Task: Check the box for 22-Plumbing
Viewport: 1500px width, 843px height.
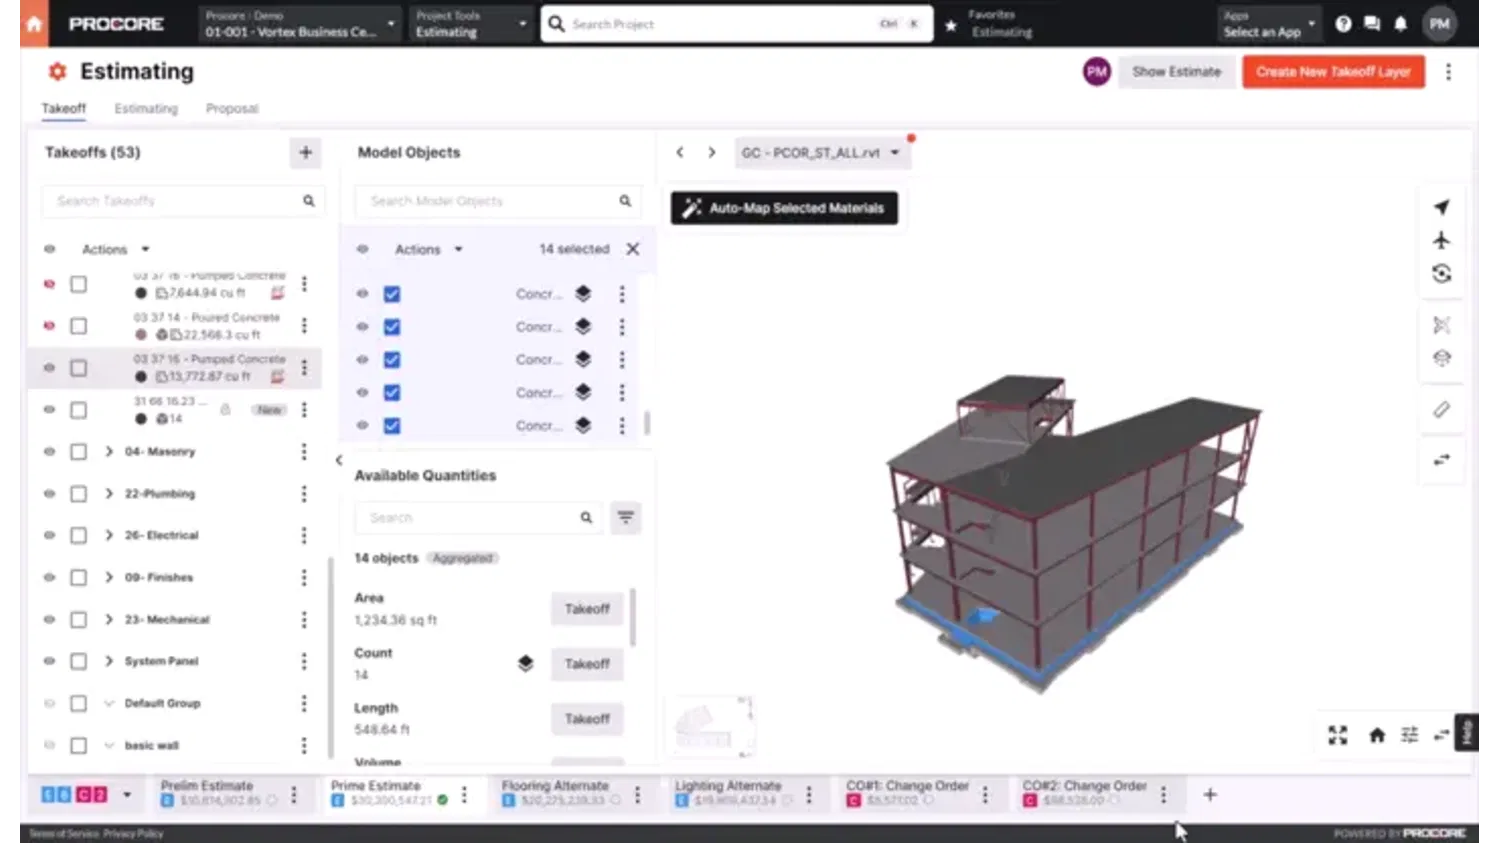Action: [79, 494]
